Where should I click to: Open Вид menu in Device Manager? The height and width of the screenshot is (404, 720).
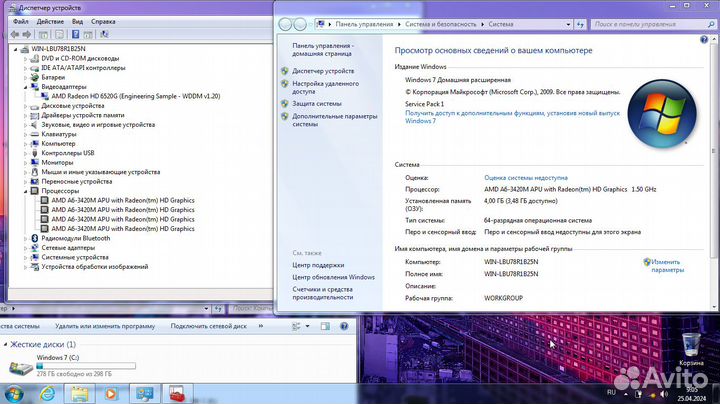[77, 22]
